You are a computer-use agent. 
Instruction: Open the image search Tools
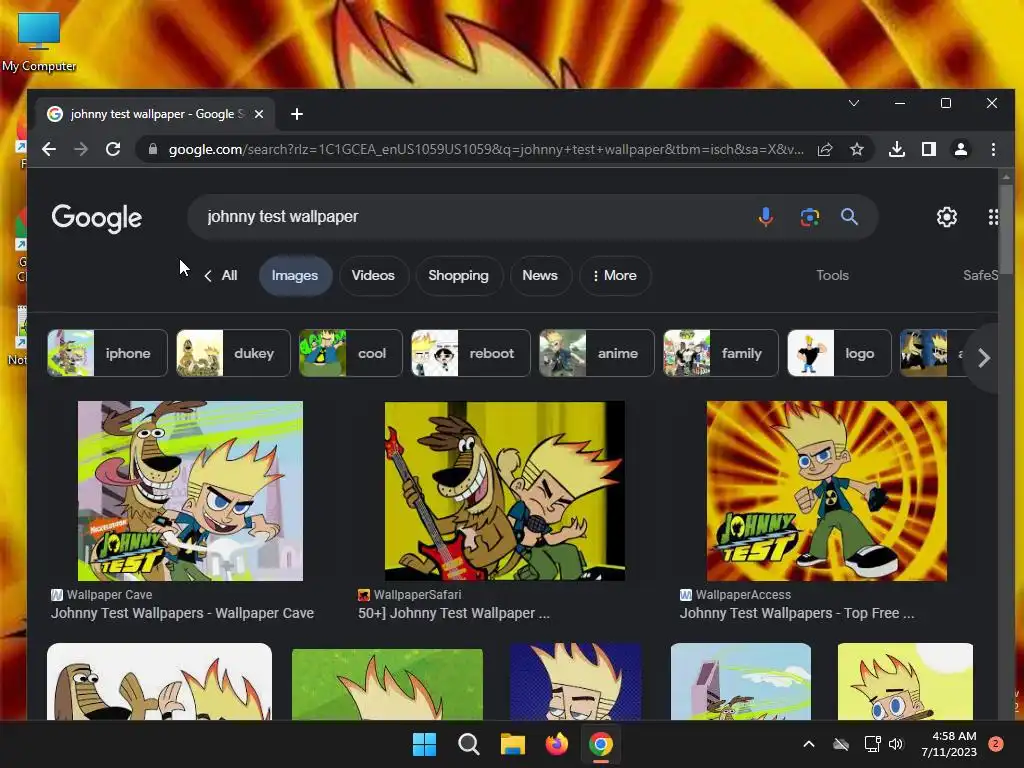(832, 276)
